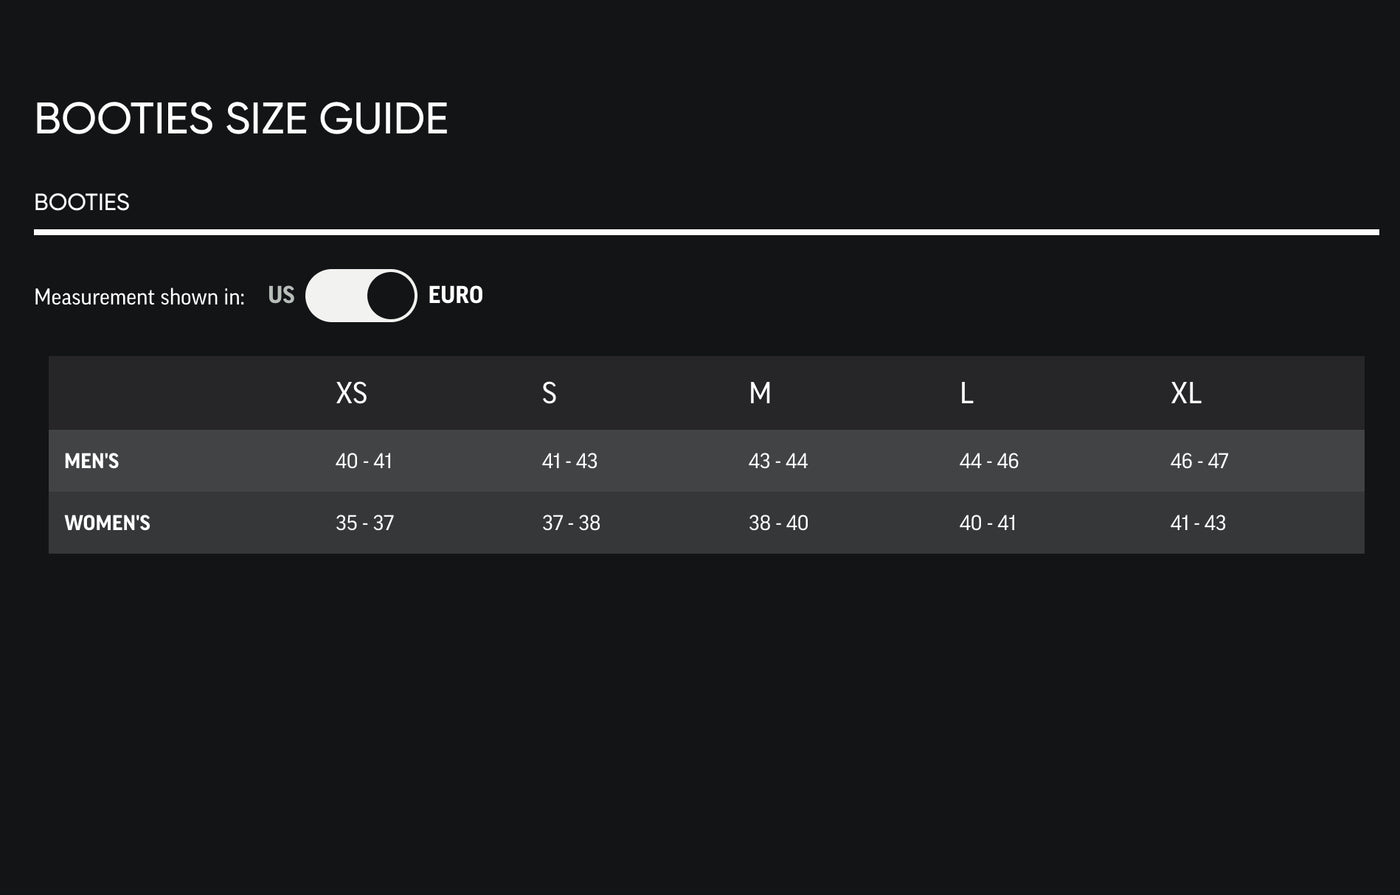Select the M column header
Screen dimensions: 1400x895
tap(760, 393)
